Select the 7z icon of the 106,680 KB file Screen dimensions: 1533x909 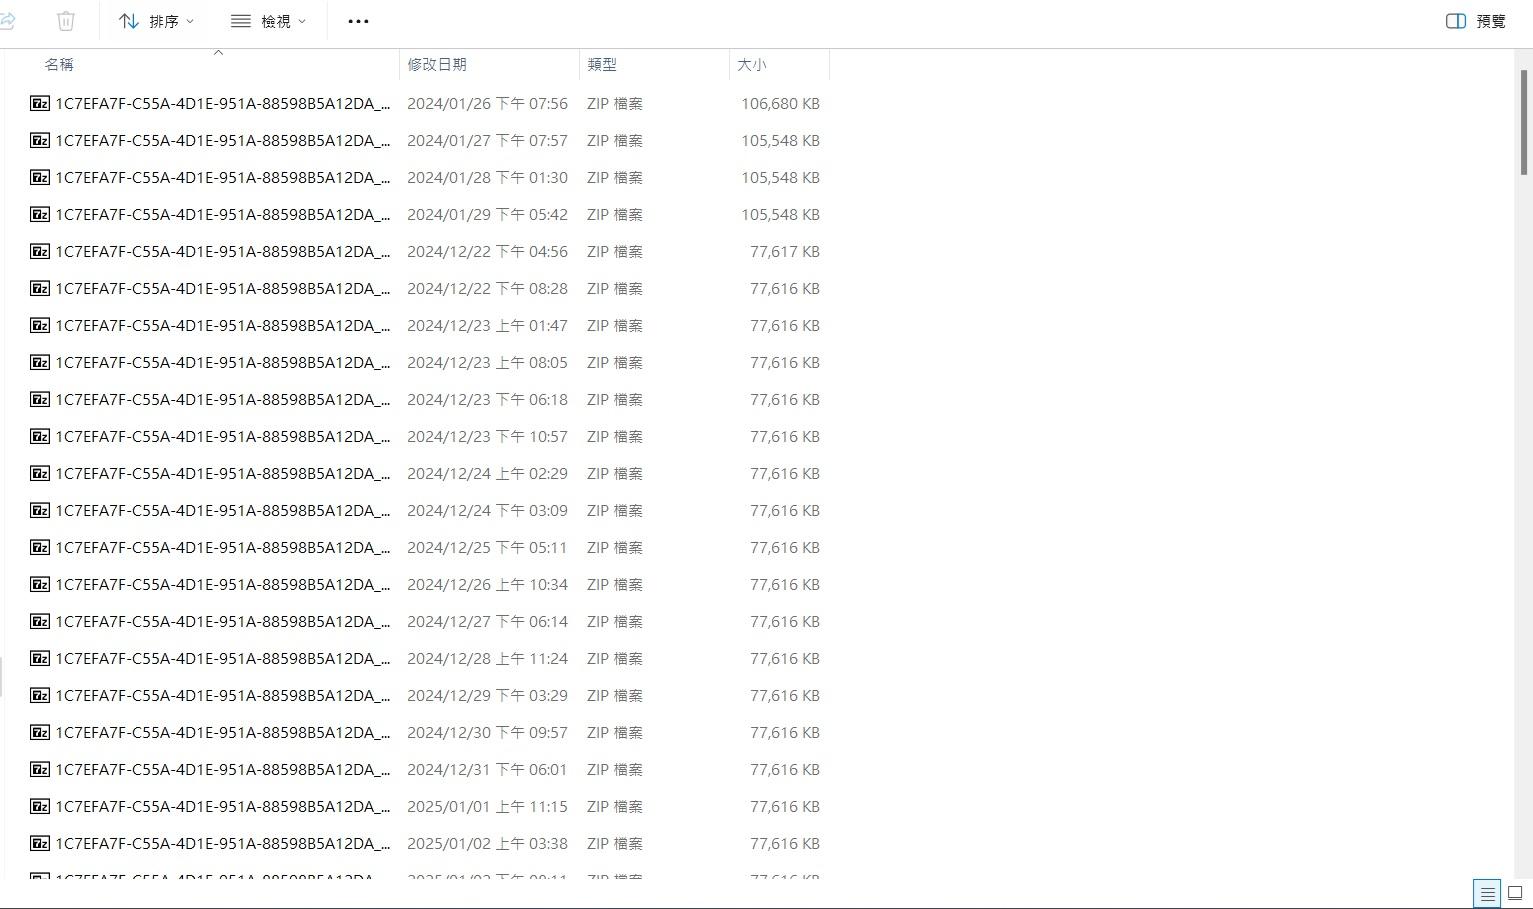click(x=40, y=103)
